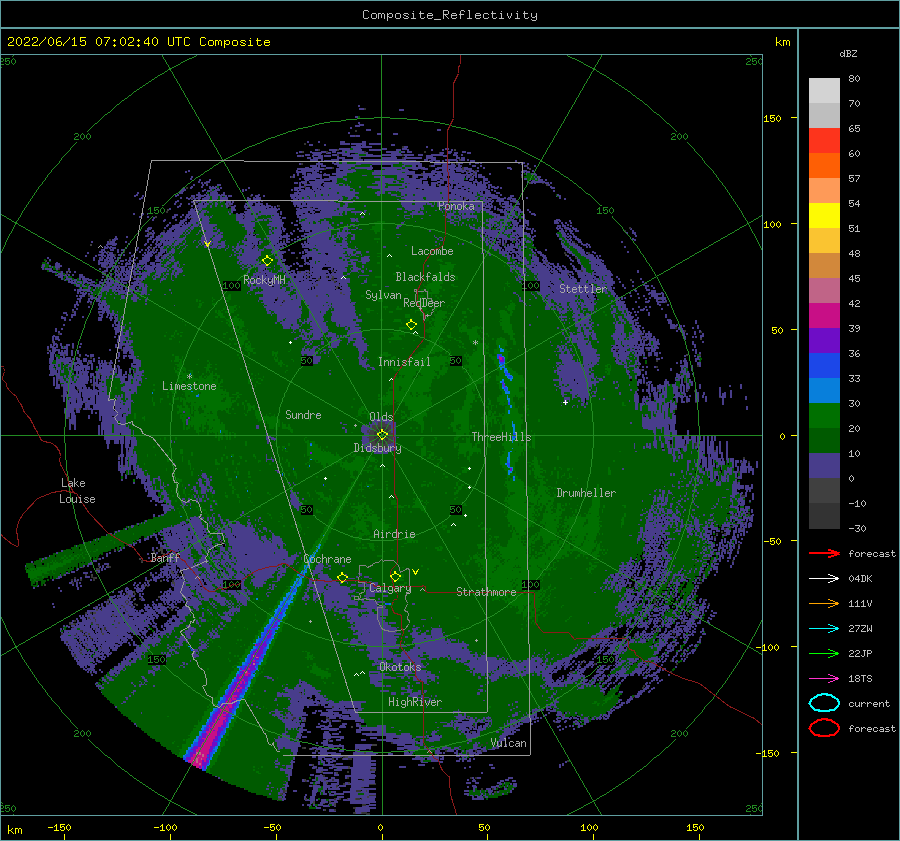Image resolution: width=900 pixels, height=841 pixels.
Task: Click the red forecast arrow in legend
Action: coord(824,553)
